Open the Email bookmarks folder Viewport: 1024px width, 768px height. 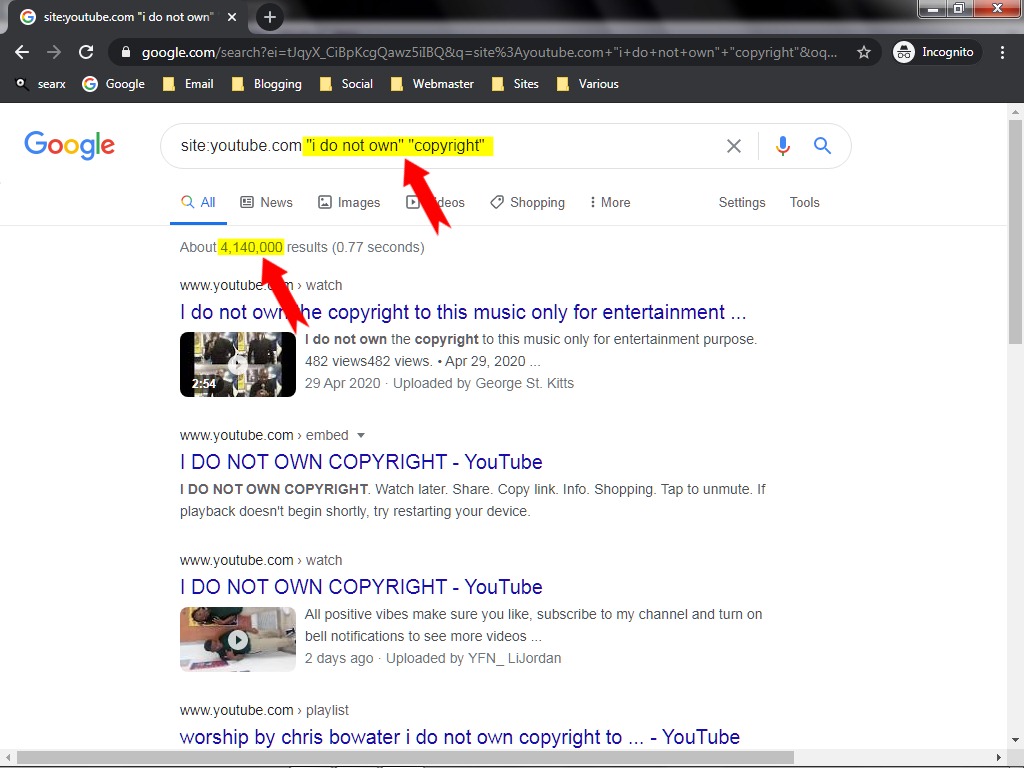(188, 84)
